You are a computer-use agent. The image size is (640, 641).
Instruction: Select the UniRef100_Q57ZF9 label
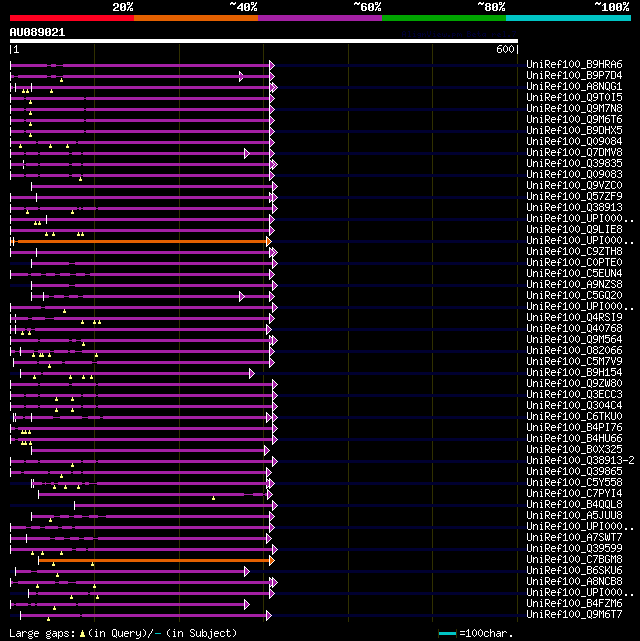pyautogui.click(x=574, y=197)
